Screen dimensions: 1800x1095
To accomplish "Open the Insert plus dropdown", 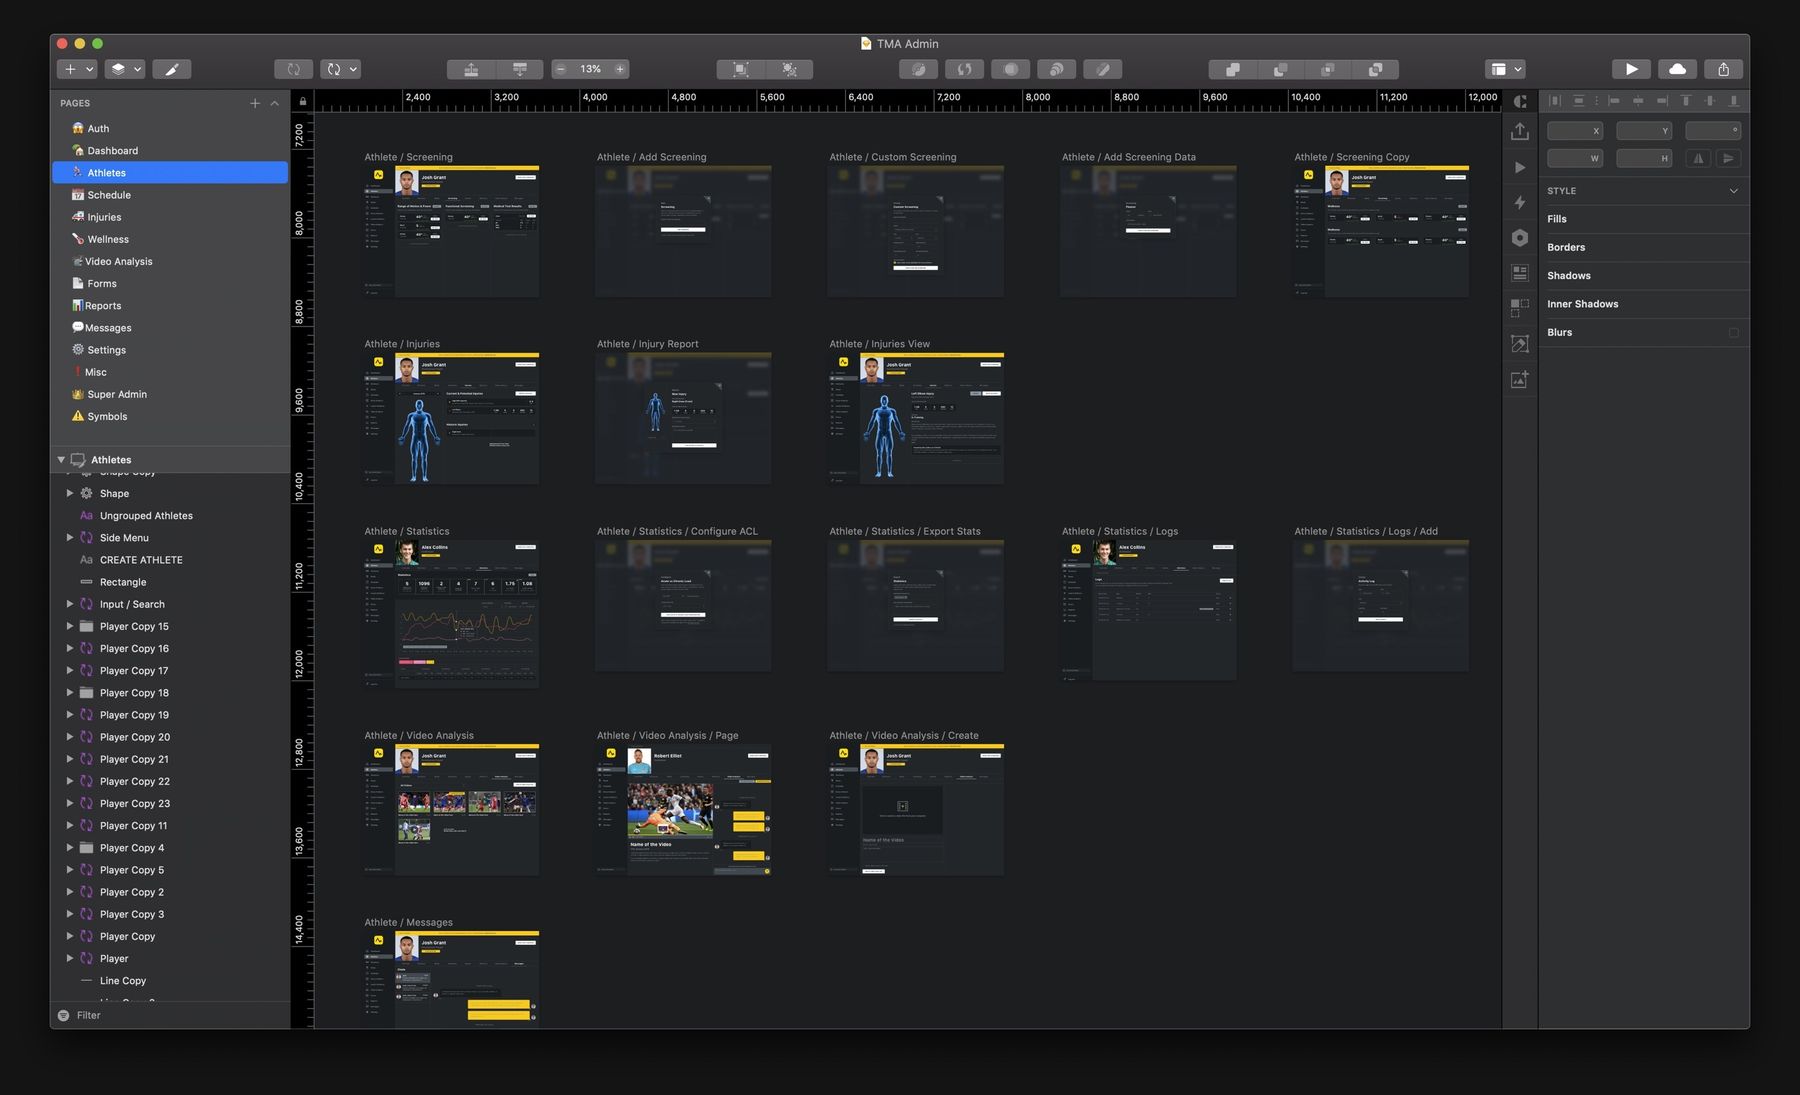I will (x=77, y=69).
